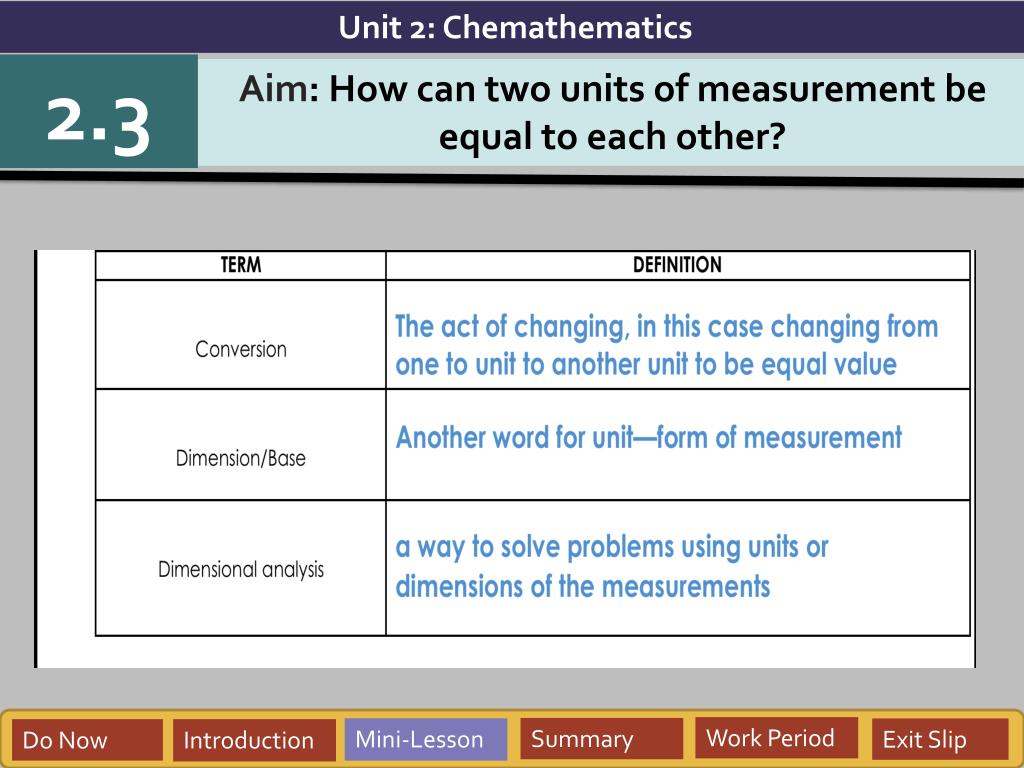Image resolution: width=1024 pixels, height=768 pixels.
Task: Open the Work Period section
Action: coord(776,738)
